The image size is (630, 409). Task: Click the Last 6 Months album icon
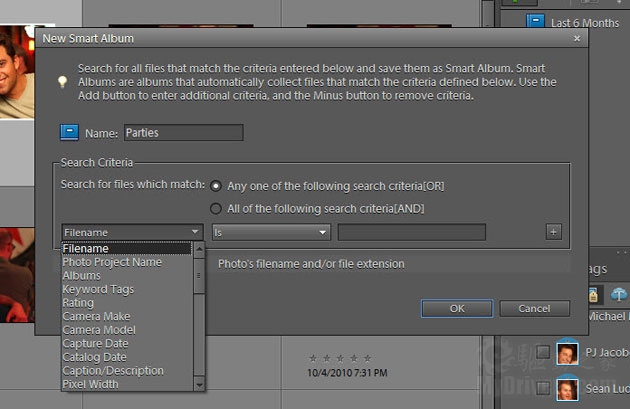tap(536, 22)
